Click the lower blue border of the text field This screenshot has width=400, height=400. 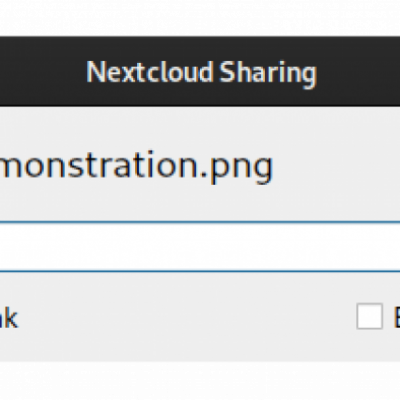[200, 271]
